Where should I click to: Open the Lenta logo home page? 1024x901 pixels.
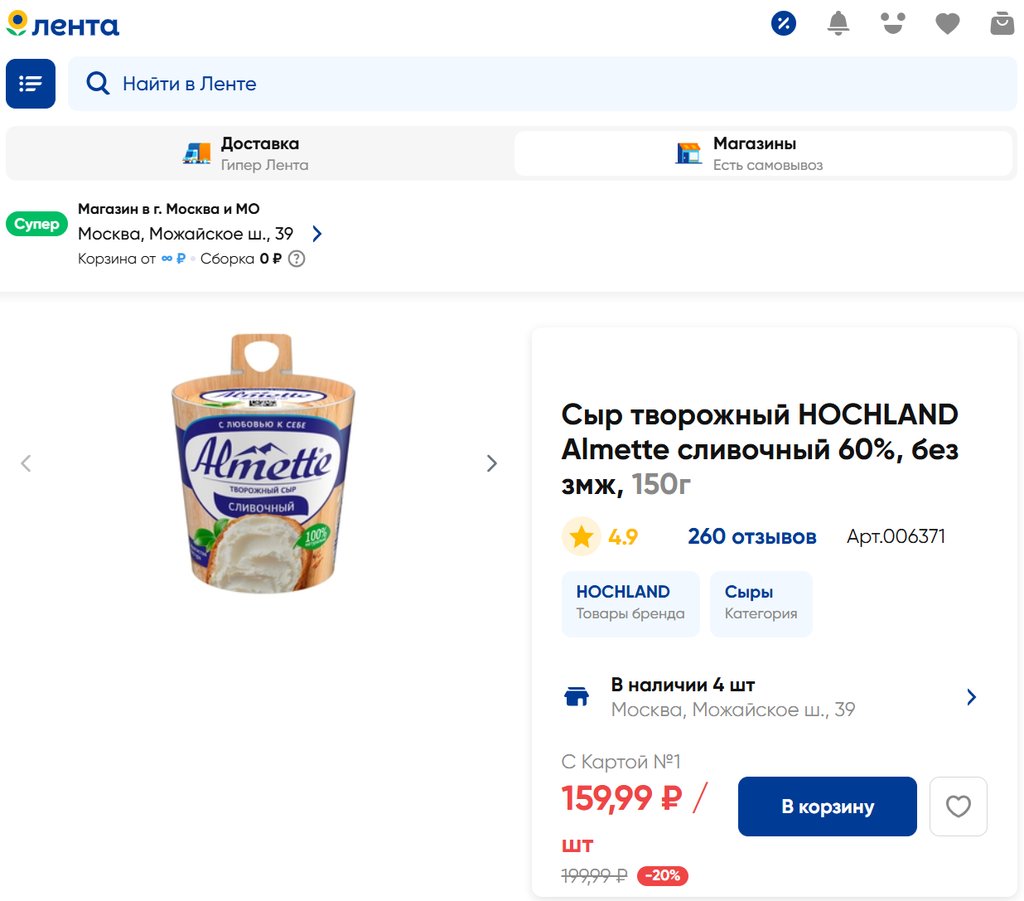pos(63,24)
